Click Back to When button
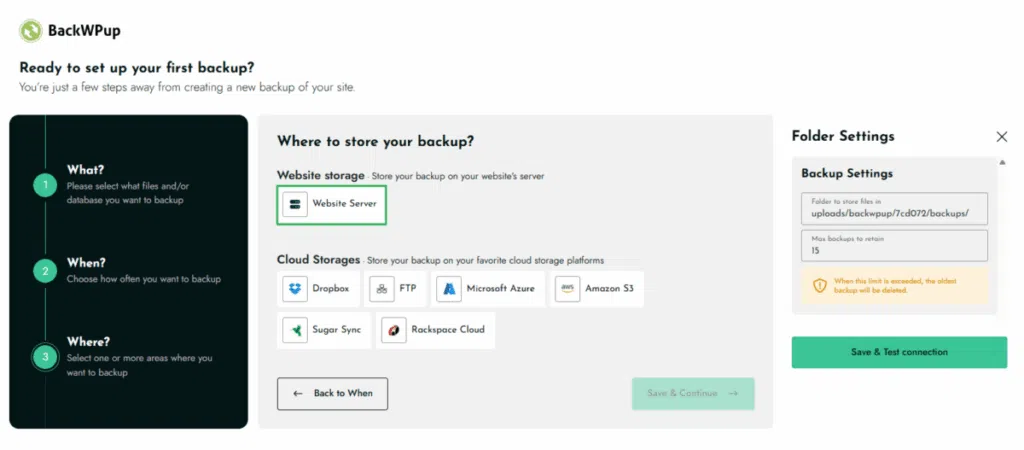This screenshot has width=1024, height=450. coord(332,394)
